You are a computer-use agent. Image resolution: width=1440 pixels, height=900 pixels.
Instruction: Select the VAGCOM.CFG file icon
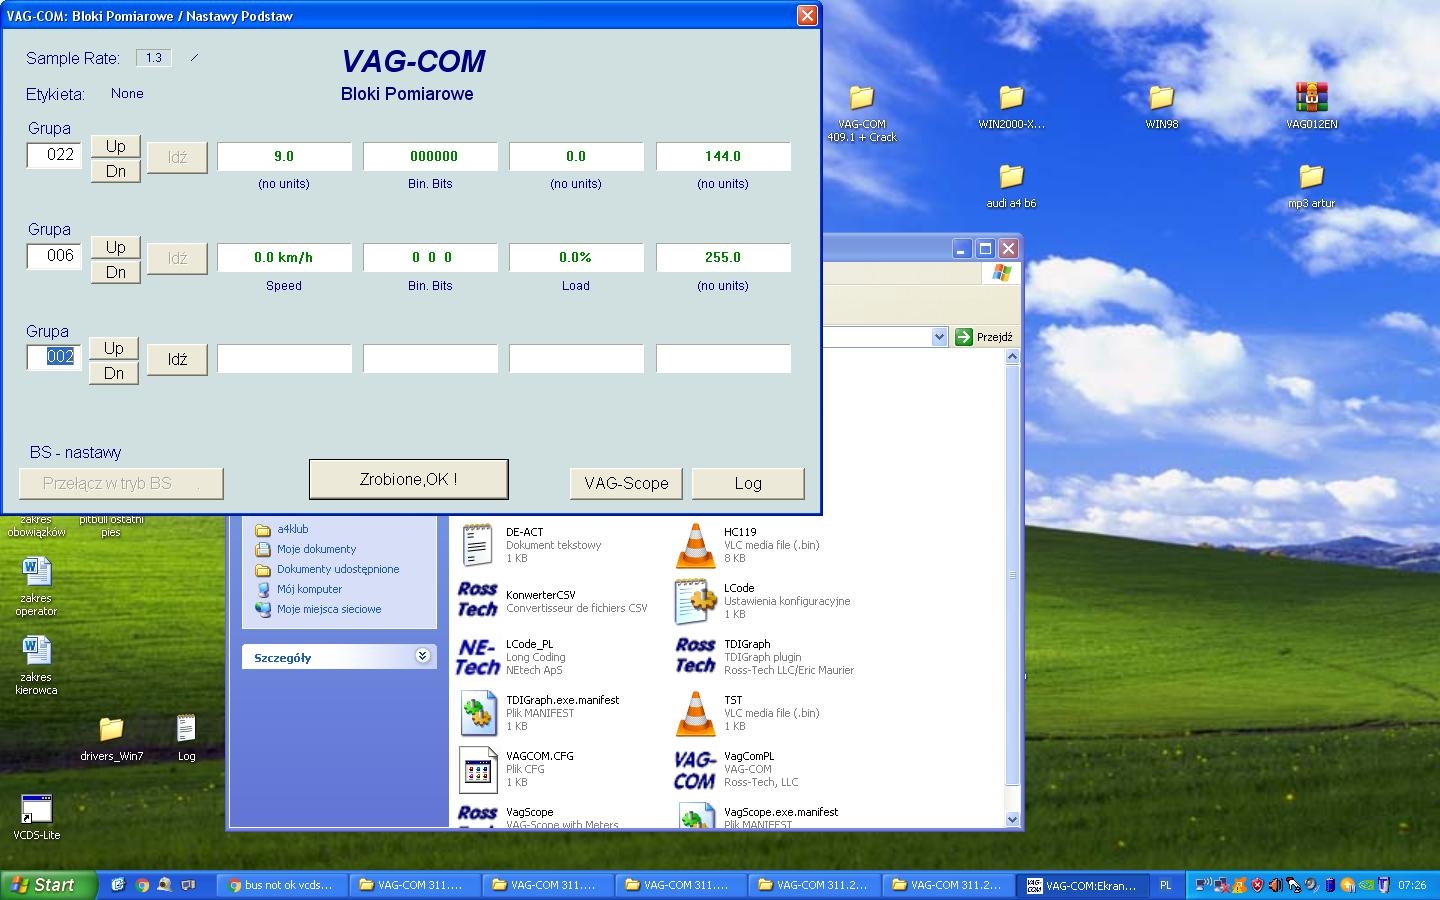pyautogui.click(x=477, y=769)
